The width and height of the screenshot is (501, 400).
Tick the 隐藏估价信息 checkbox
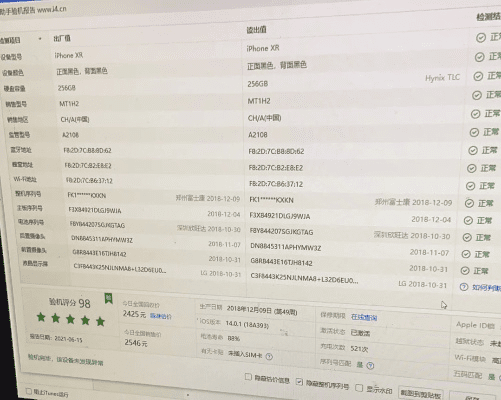(248, 377)
